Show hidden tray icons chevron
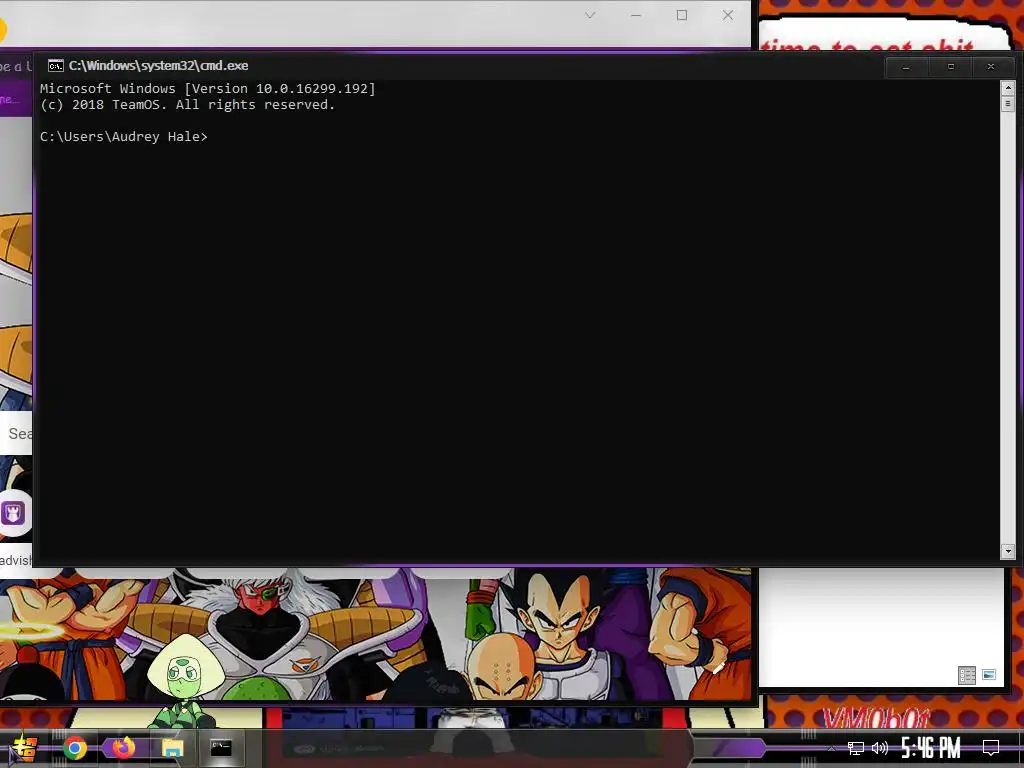1024x768 pixels. [x=831, y=748]
